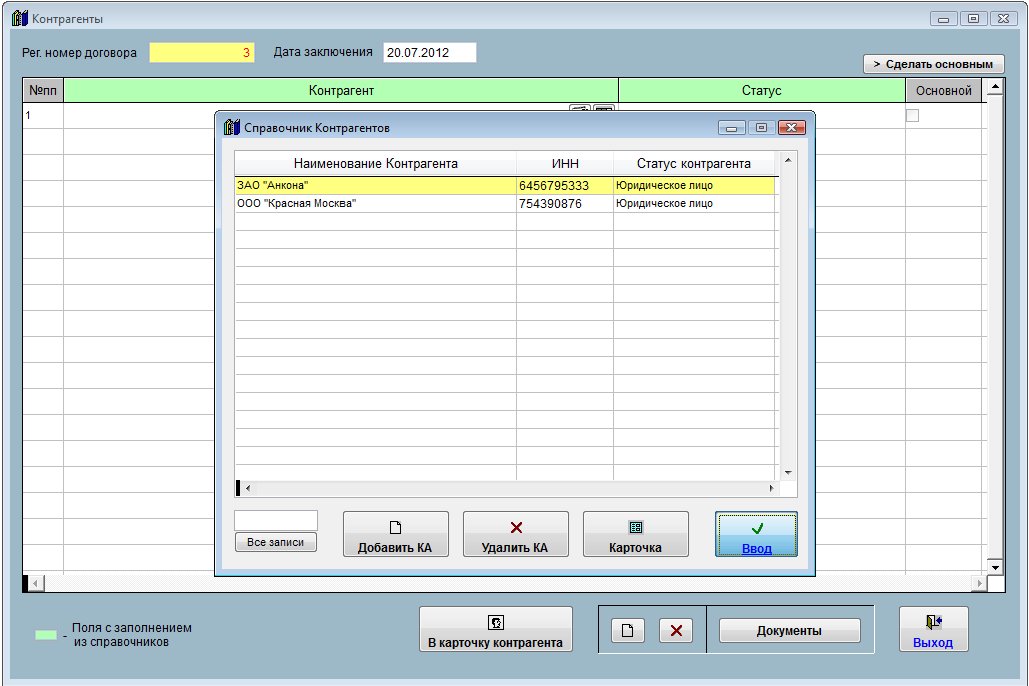The image size is (1029, 686).
Task: Click the new document icon beside Documents
Action: (x=627, y=631)
